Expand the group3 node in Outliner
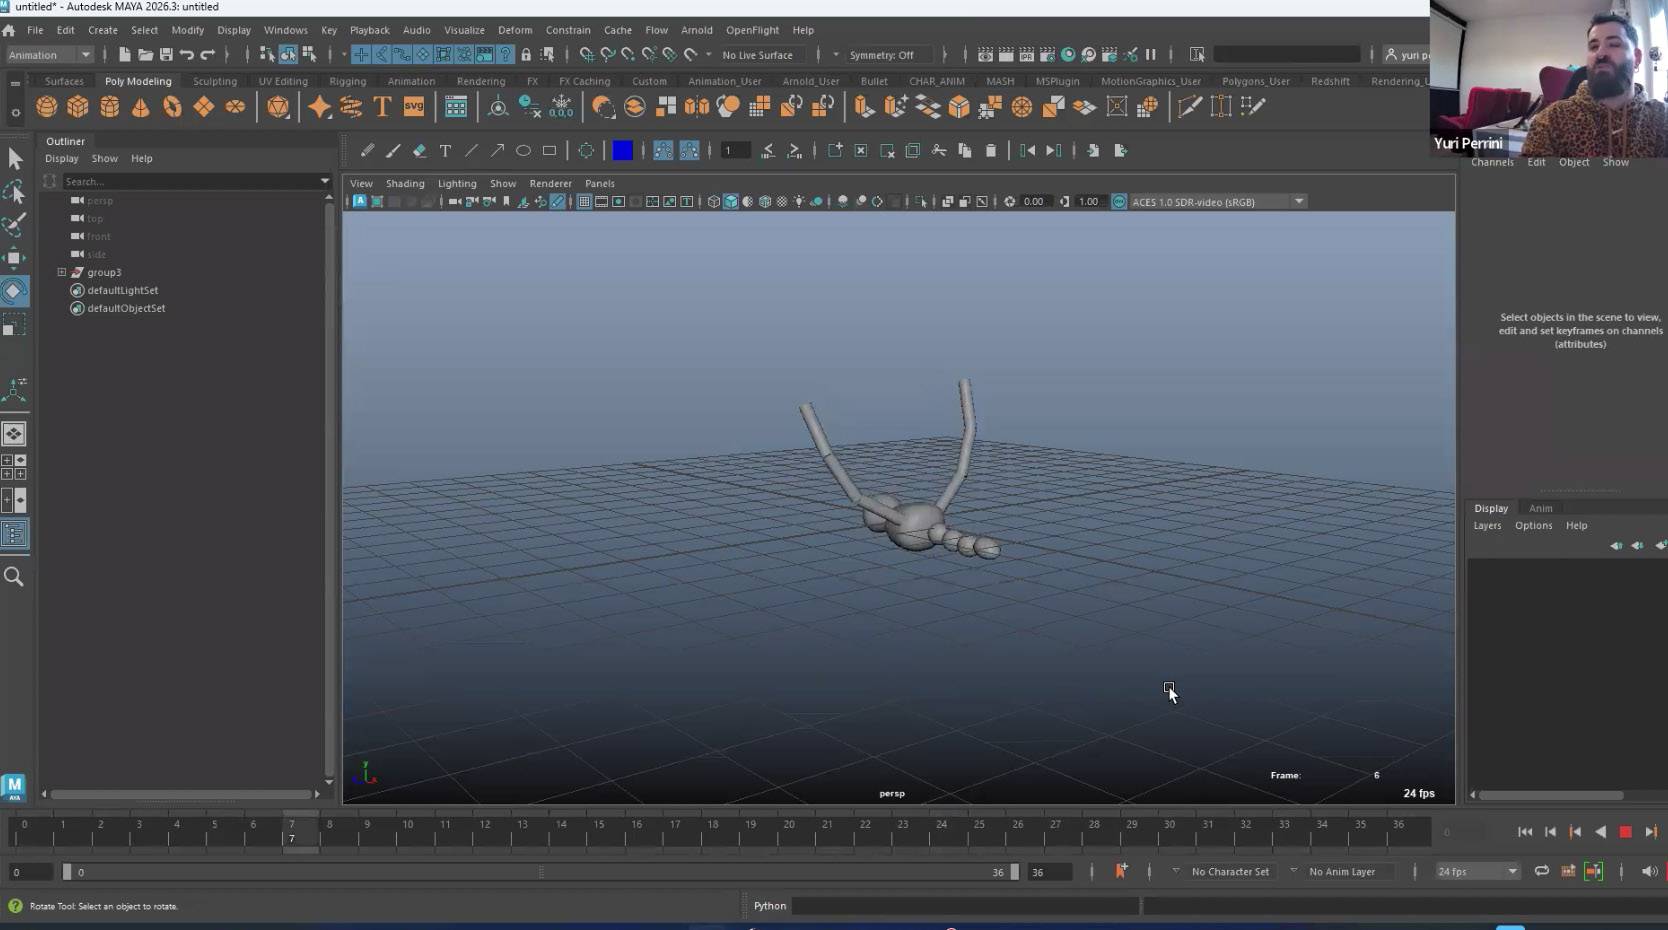The height and width of the screenshot is (930, 1668). pyautogui.click(x=61, y=272)
